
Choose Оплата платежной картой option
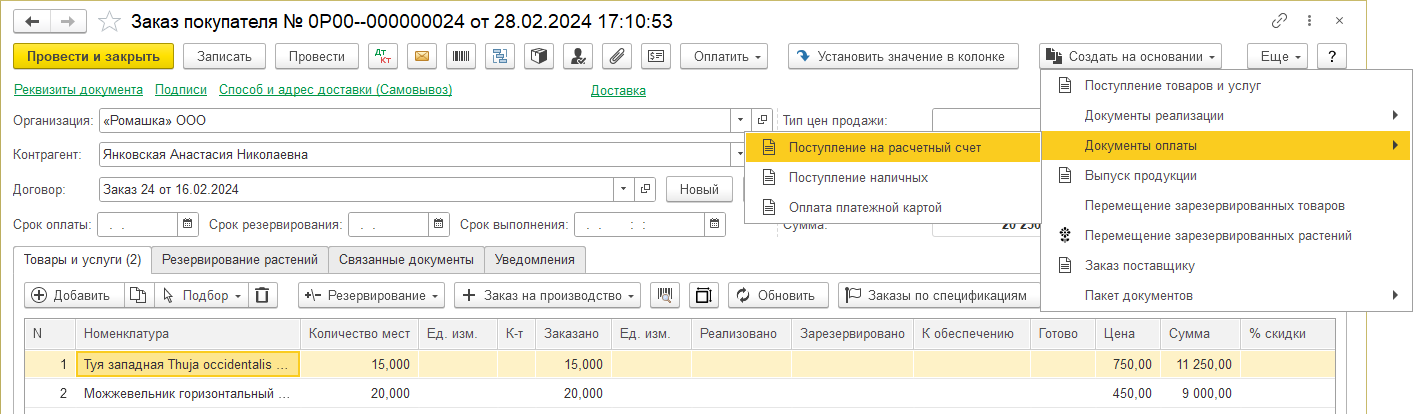(x=865, y=208)
